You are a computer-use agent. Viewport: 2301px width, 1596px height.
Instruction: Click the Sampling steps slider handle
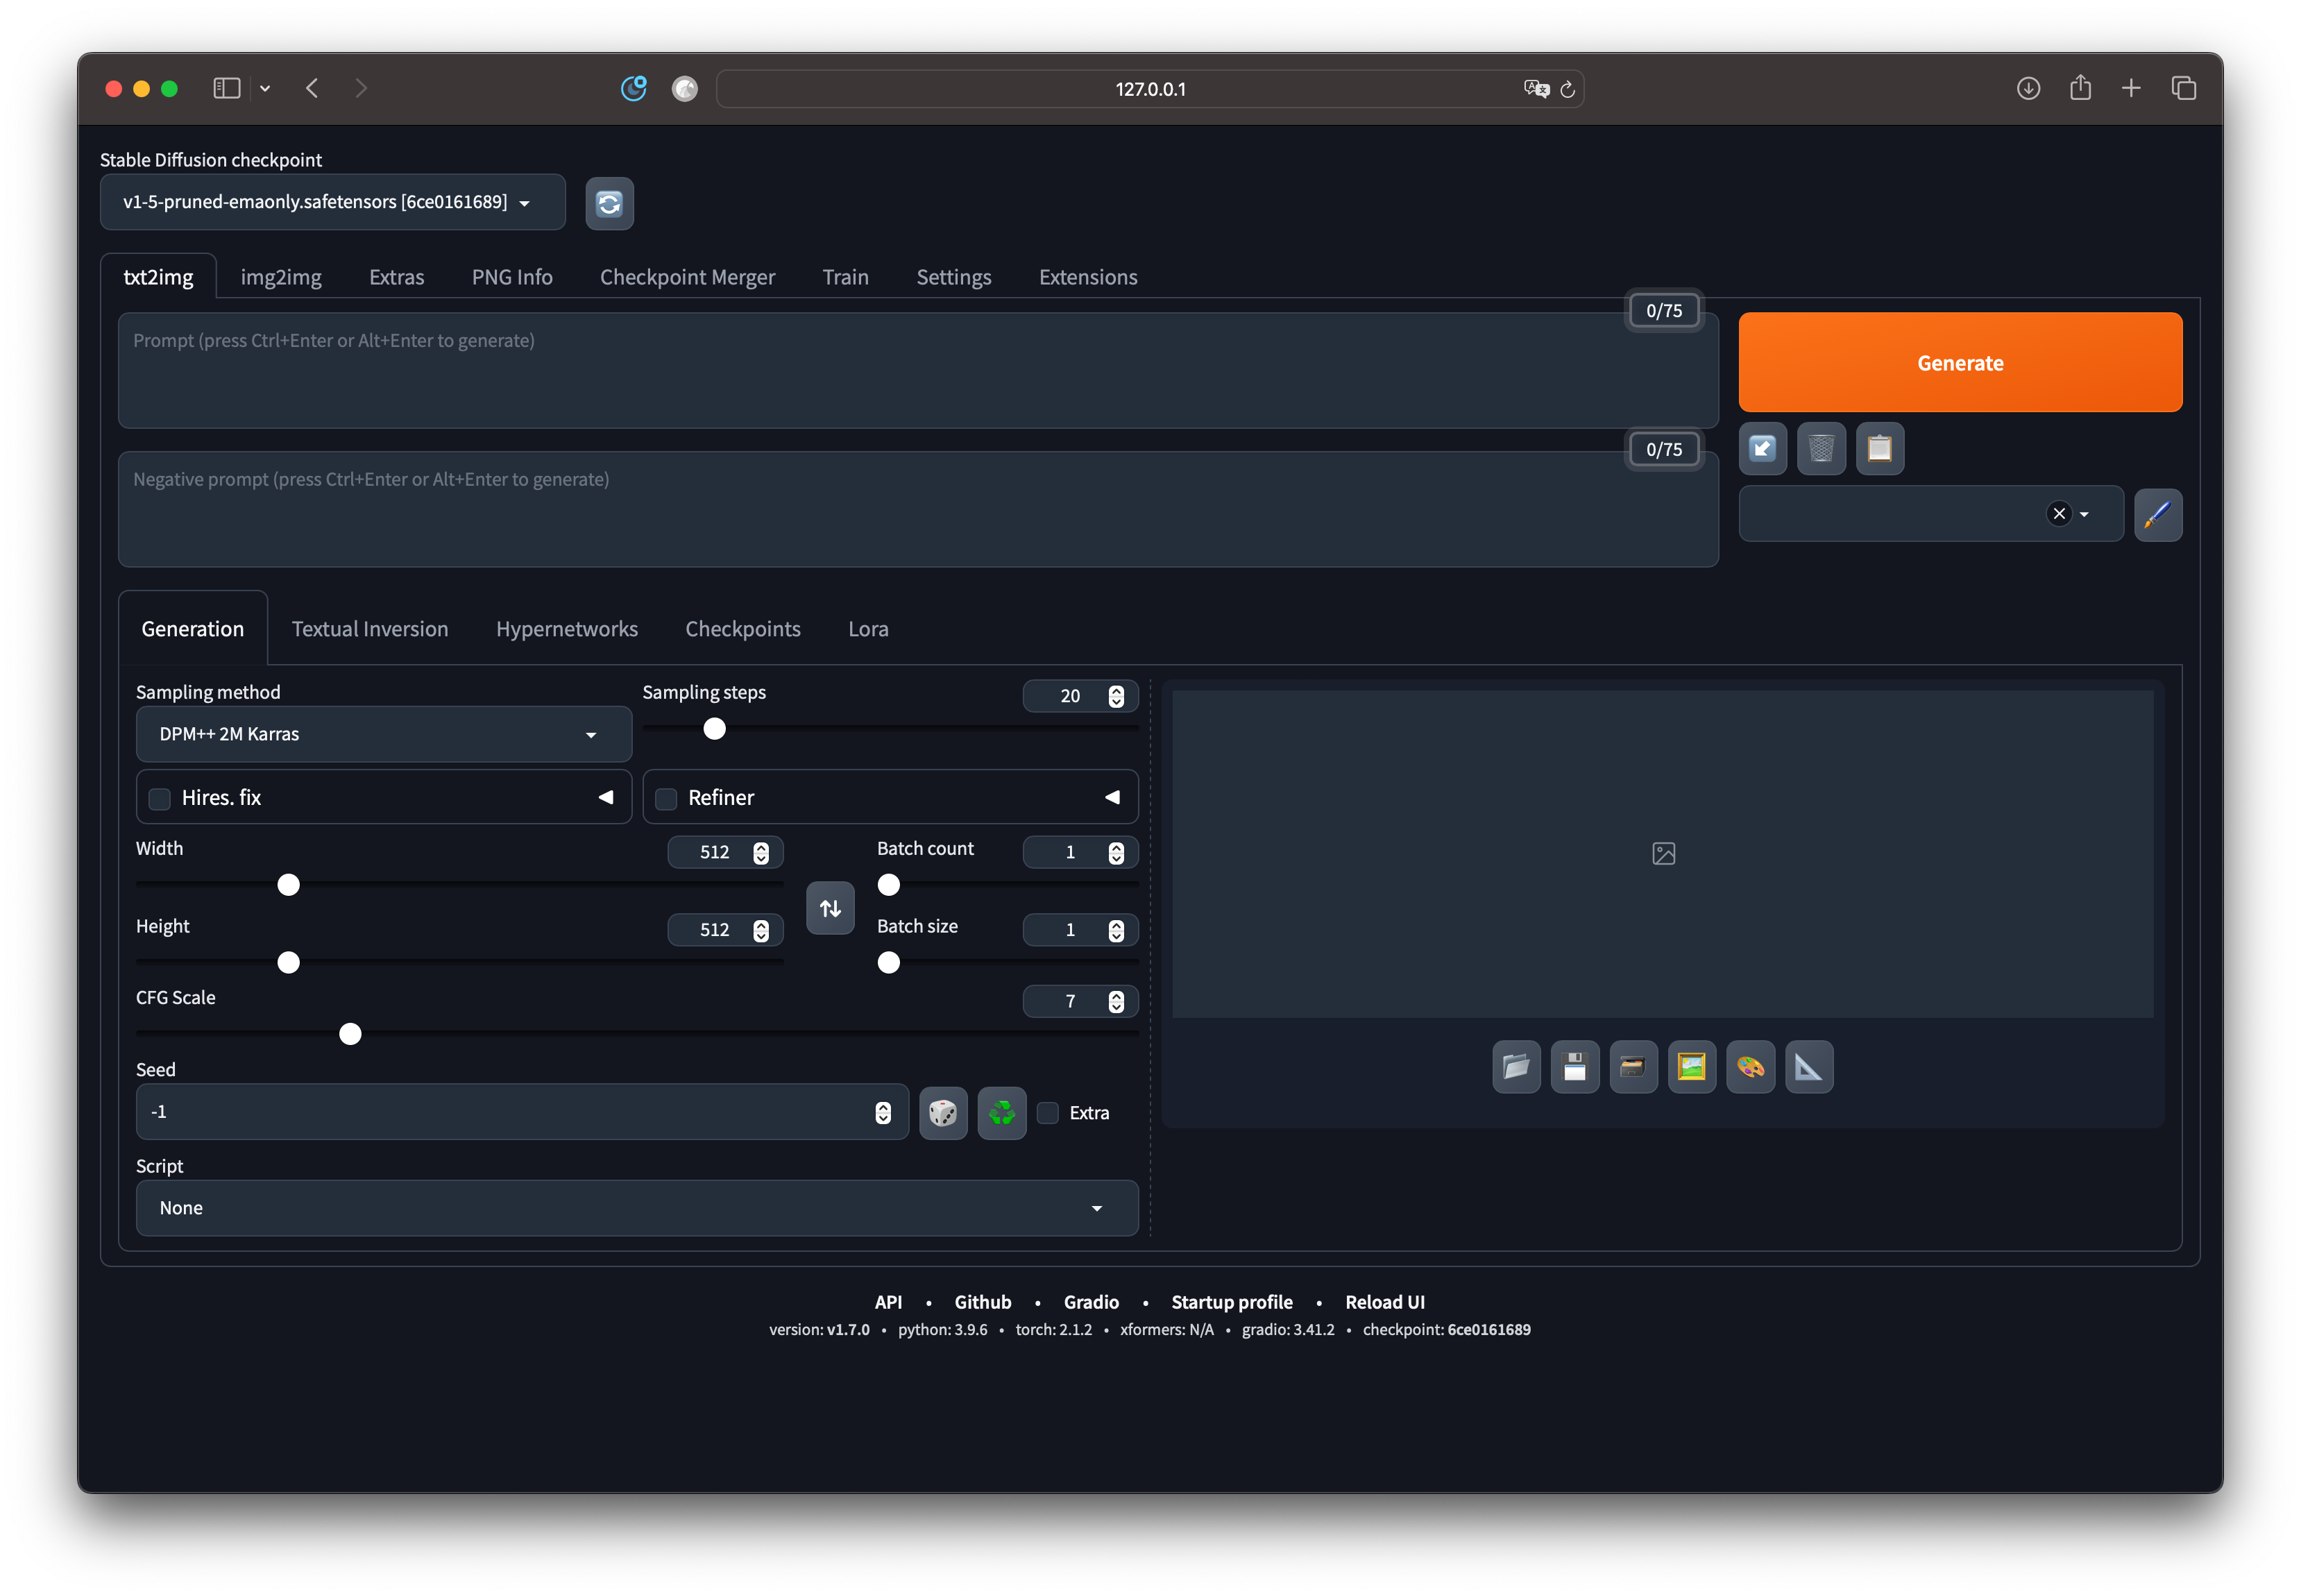714,729
